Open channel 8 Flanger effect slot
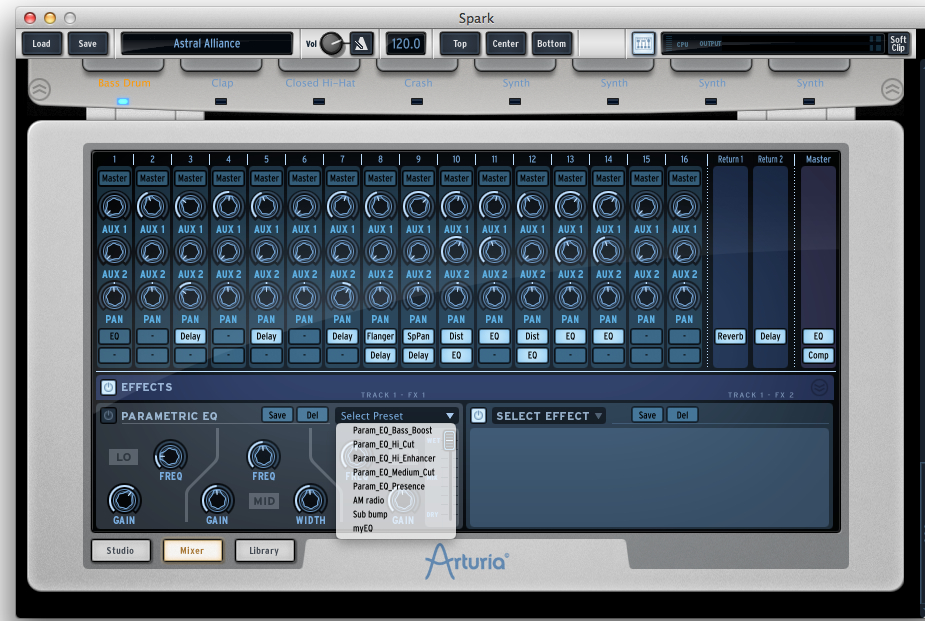Viewport: 925px width, 621px height. [x=380, y=336]
